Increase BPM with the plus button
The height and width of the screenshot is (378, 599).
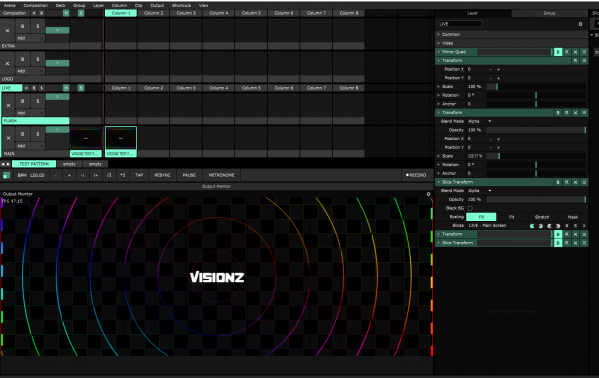click(69, 175)
